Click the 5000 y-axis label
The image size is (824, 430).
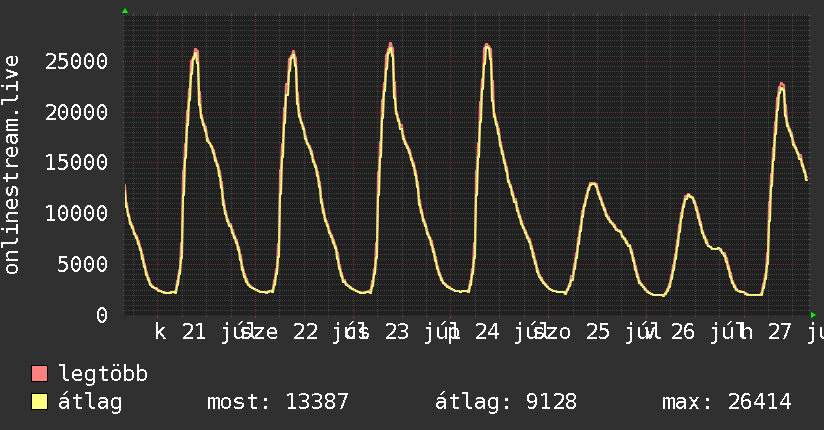pyautogui.click(x=83, y=264)
